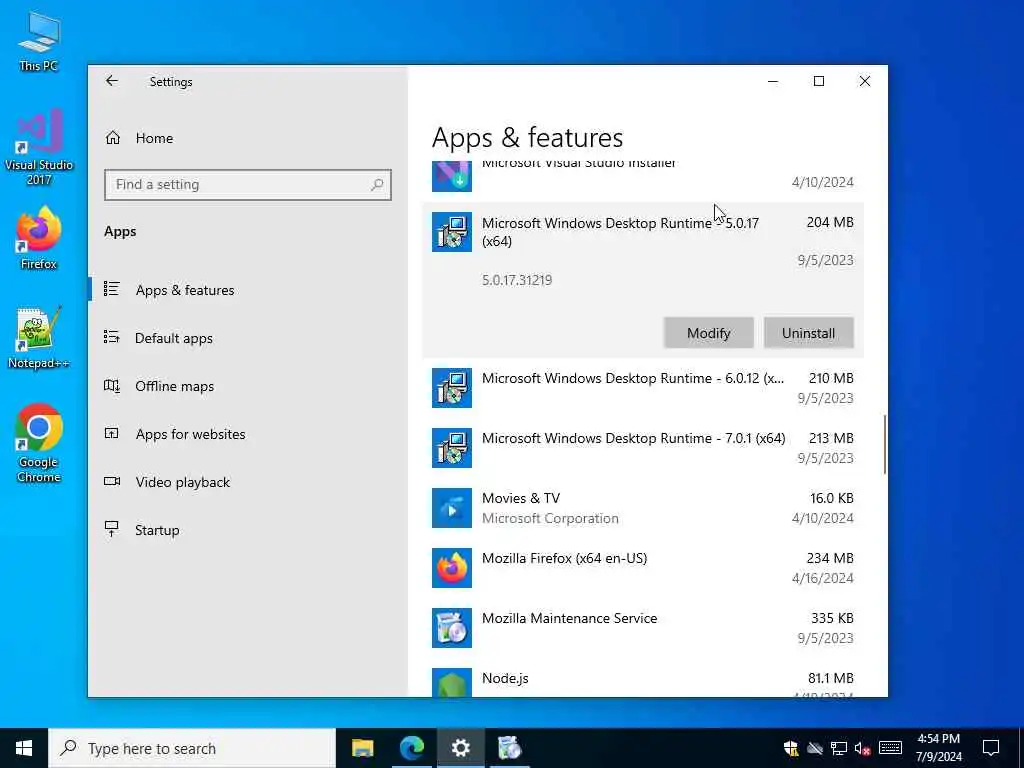
Task: Select Microsoft Windows Desktop Runtime - 6.0.12 entry
Action: [643, 388]
